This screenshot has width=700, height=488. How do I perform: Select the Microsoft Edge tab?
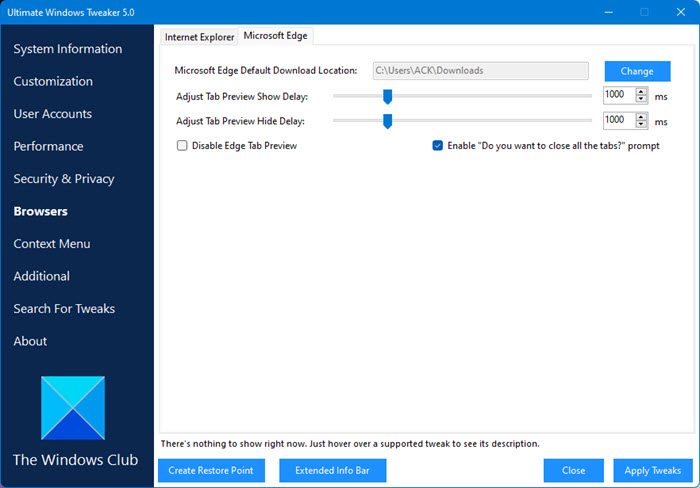point(276,36)
